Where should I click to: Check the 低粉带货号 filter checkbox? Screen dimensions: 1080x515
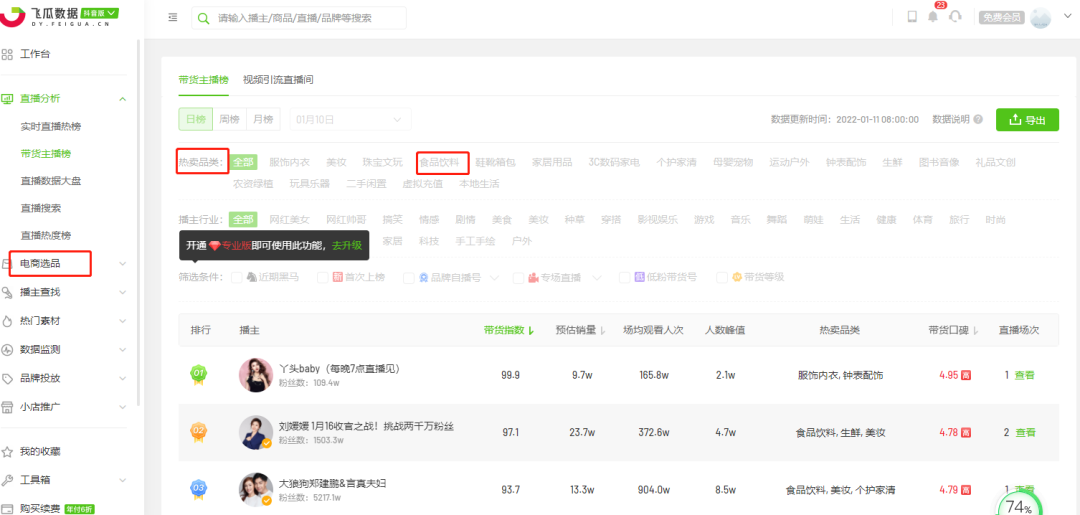(x=624, y=277)
